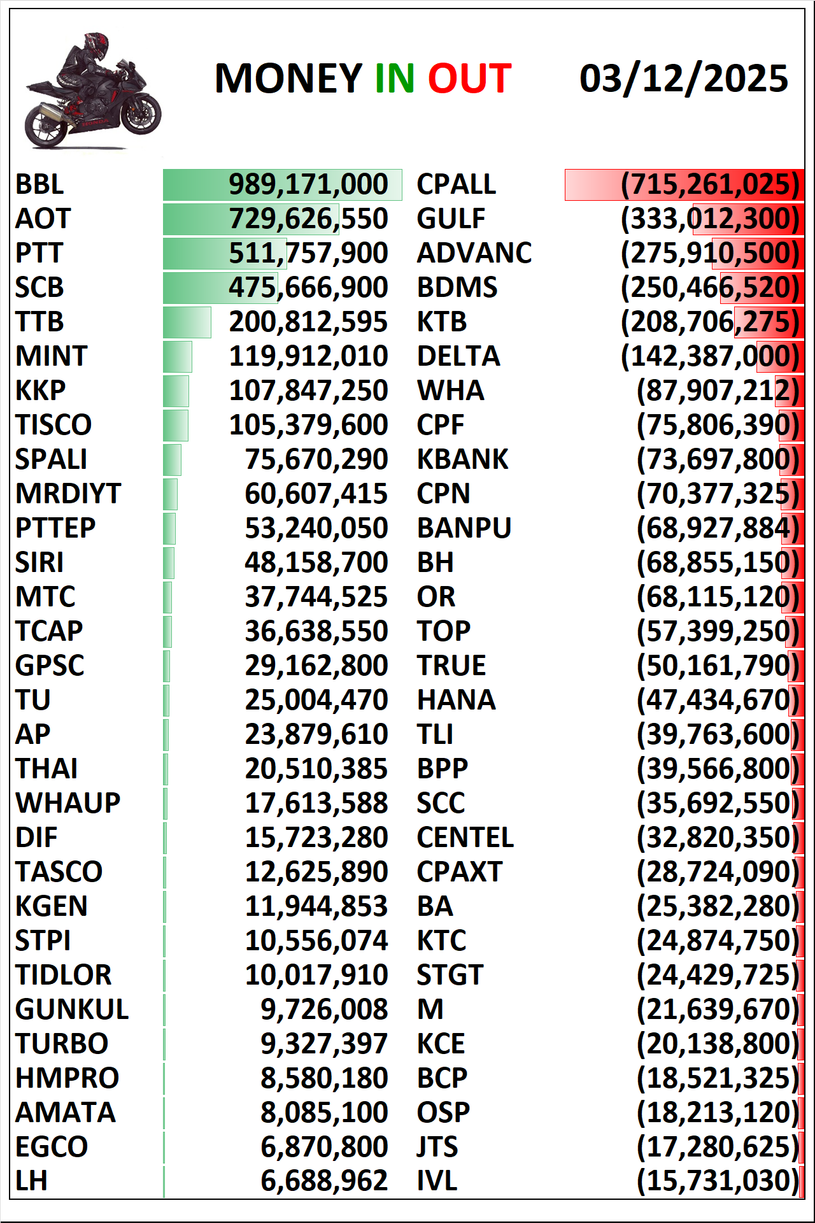Click the red word OUT in title
This screenshot has height=1223, width=815.
470,79
